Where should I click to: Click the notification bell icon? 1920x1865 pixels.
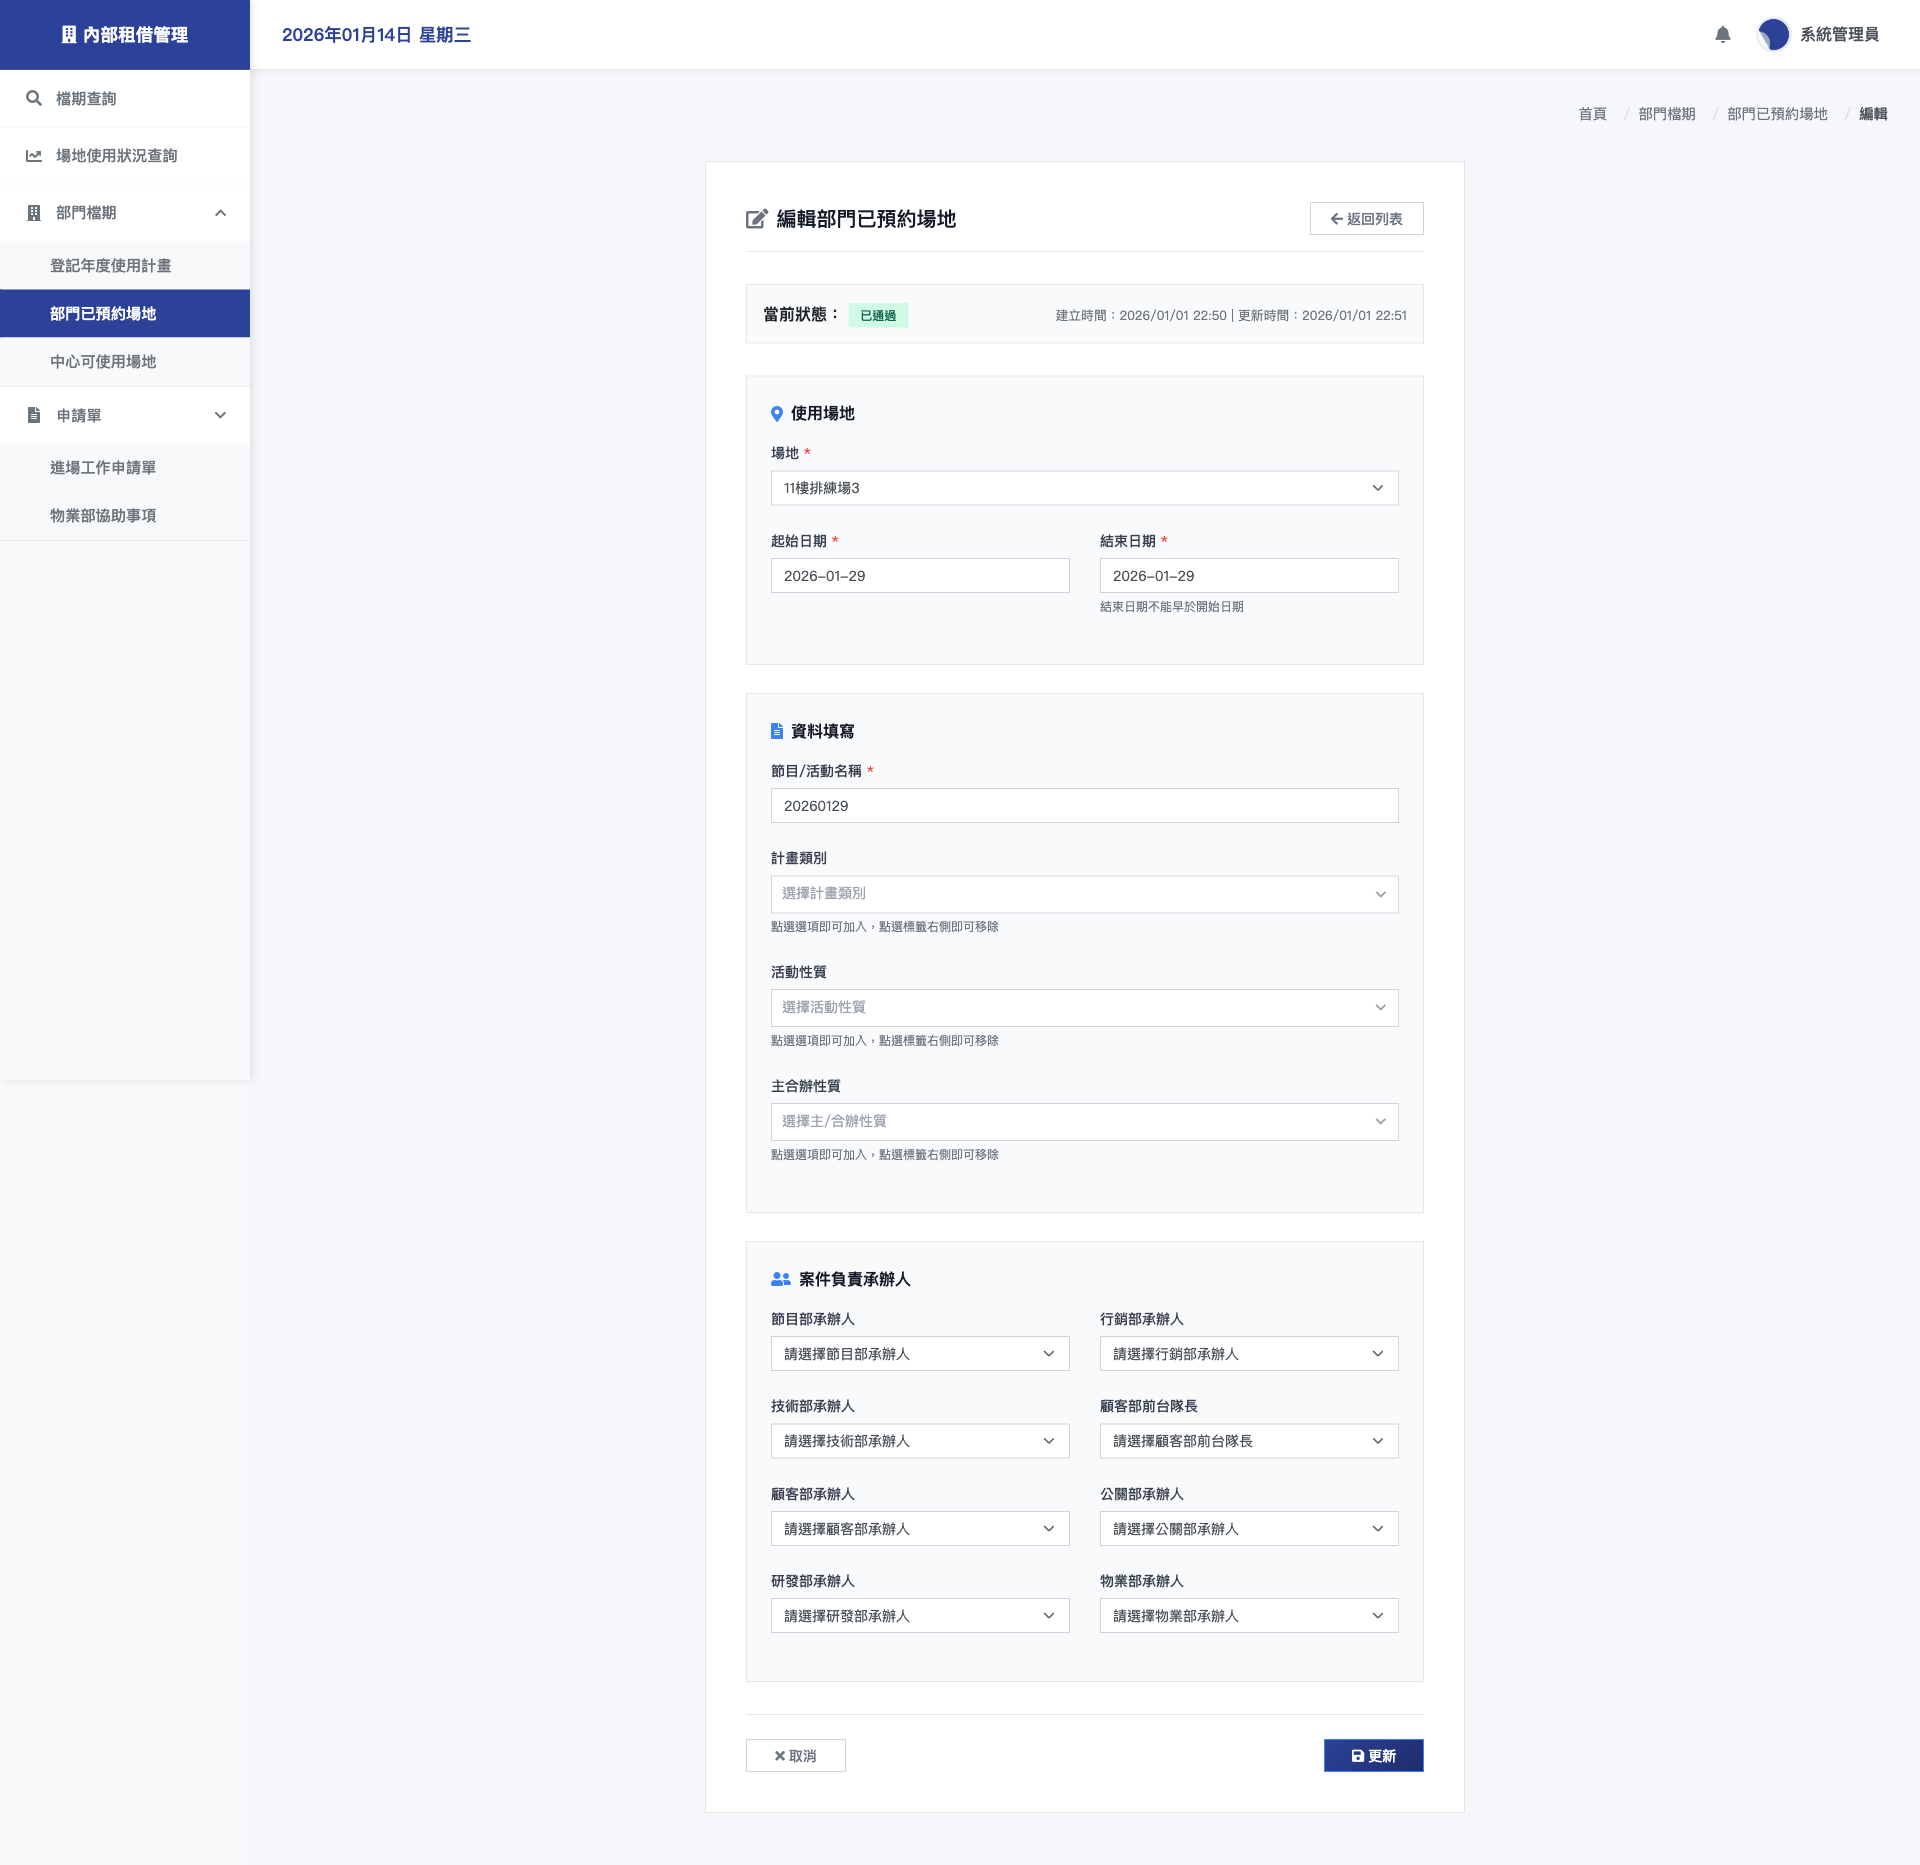(1722, 35)
